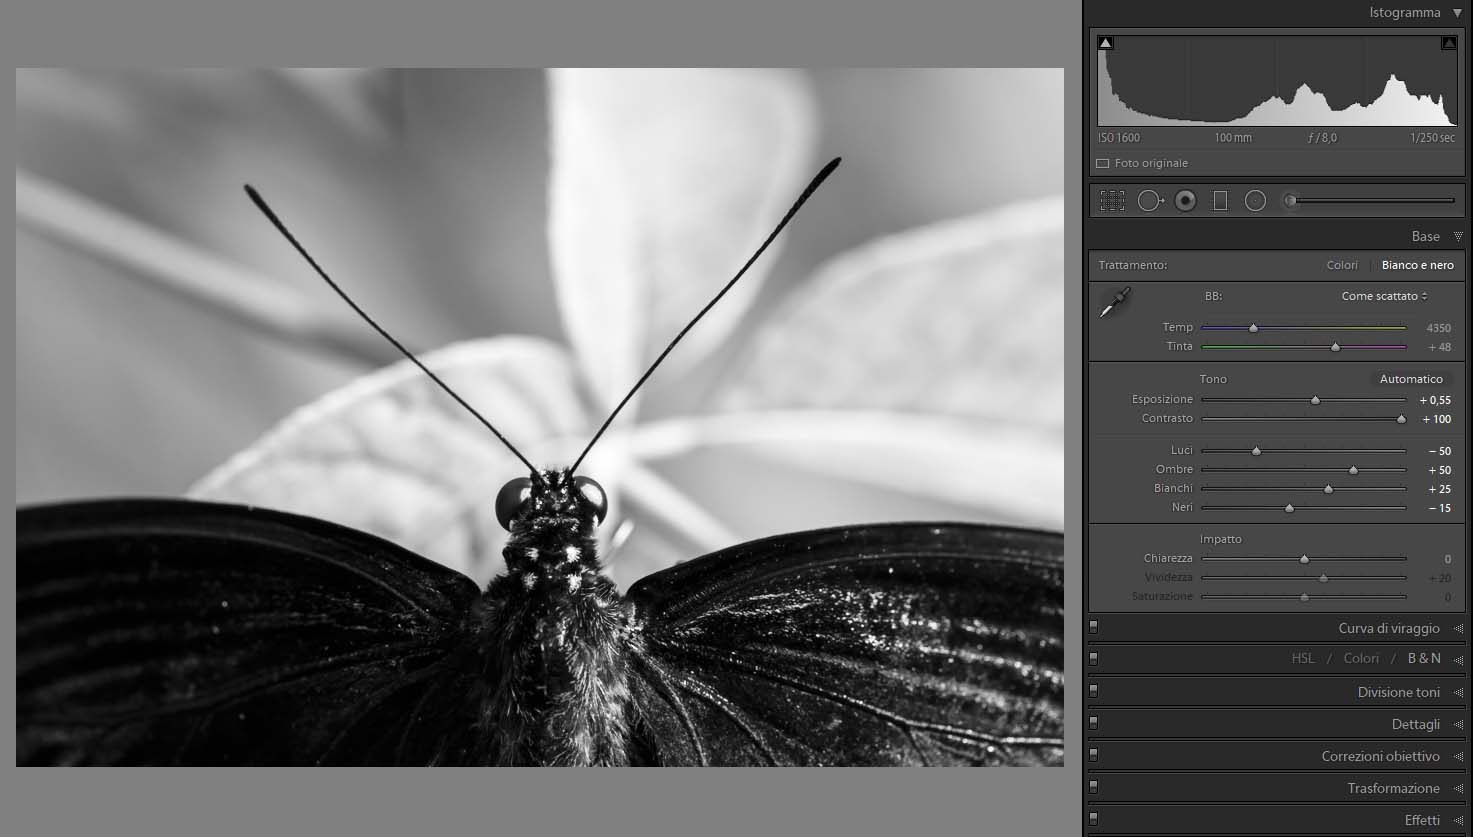This screenshot has height=837, width=1473.
Task: Select the B & N tab
Action: 1424,658
